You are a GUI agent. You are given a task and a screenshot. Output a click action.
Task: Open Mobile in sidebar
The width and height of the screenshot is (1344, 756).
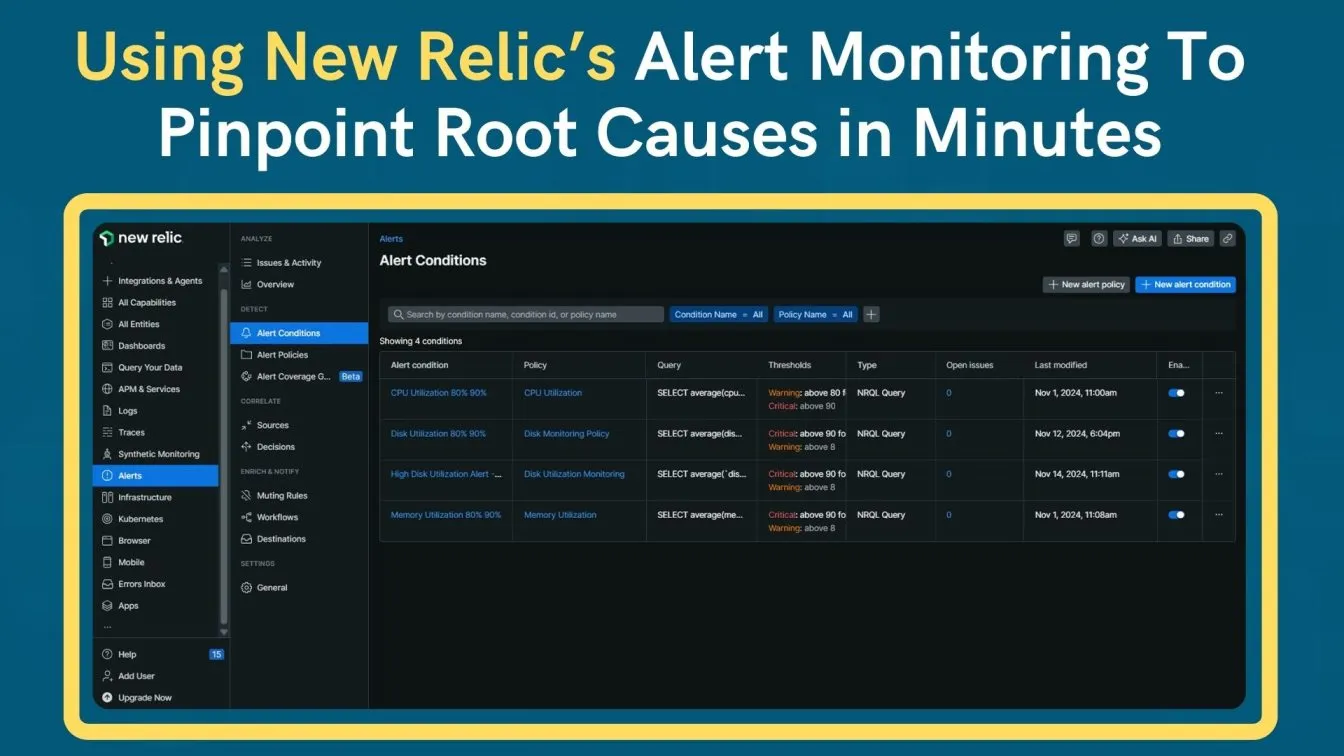point(124,562)
